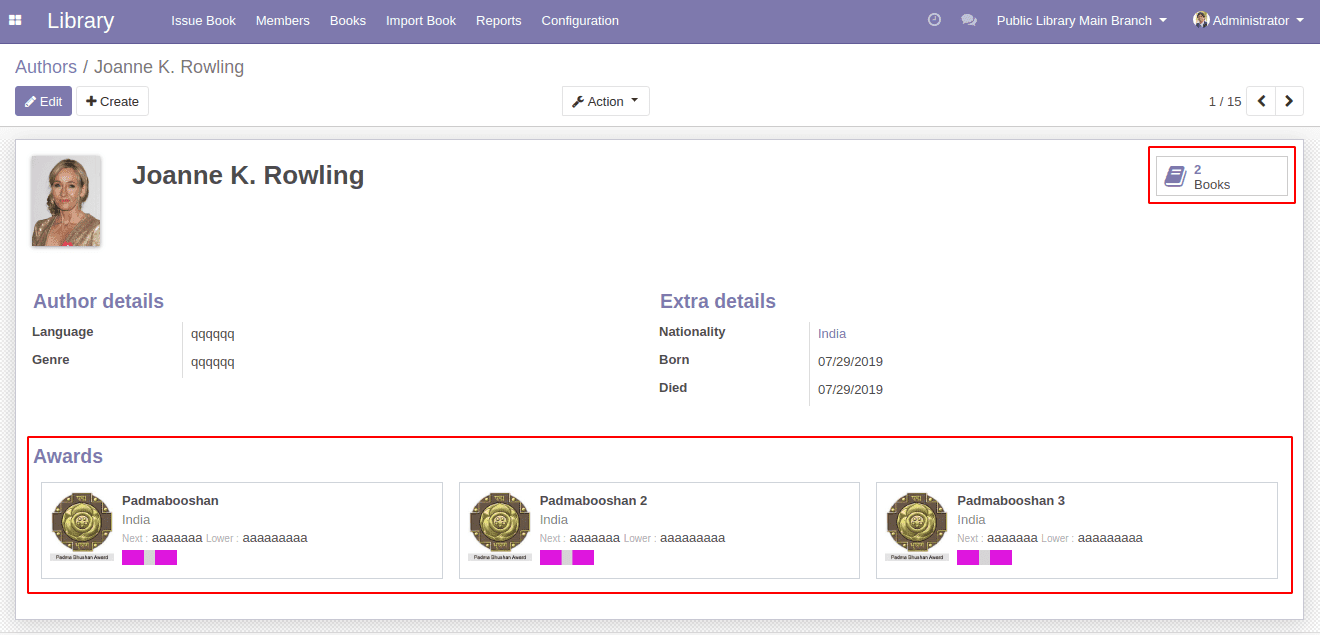Viewport: 1320px width, 635px height.
Task: Click the 1 / 15 pager counter
Action: 1225,101
